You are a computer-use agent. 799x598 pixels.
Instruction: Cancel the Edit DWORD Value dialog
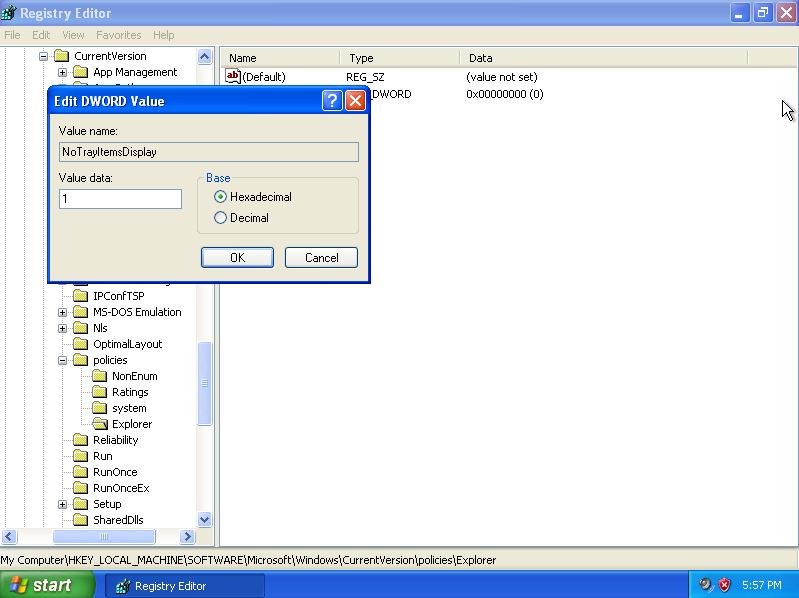point(321,258)
